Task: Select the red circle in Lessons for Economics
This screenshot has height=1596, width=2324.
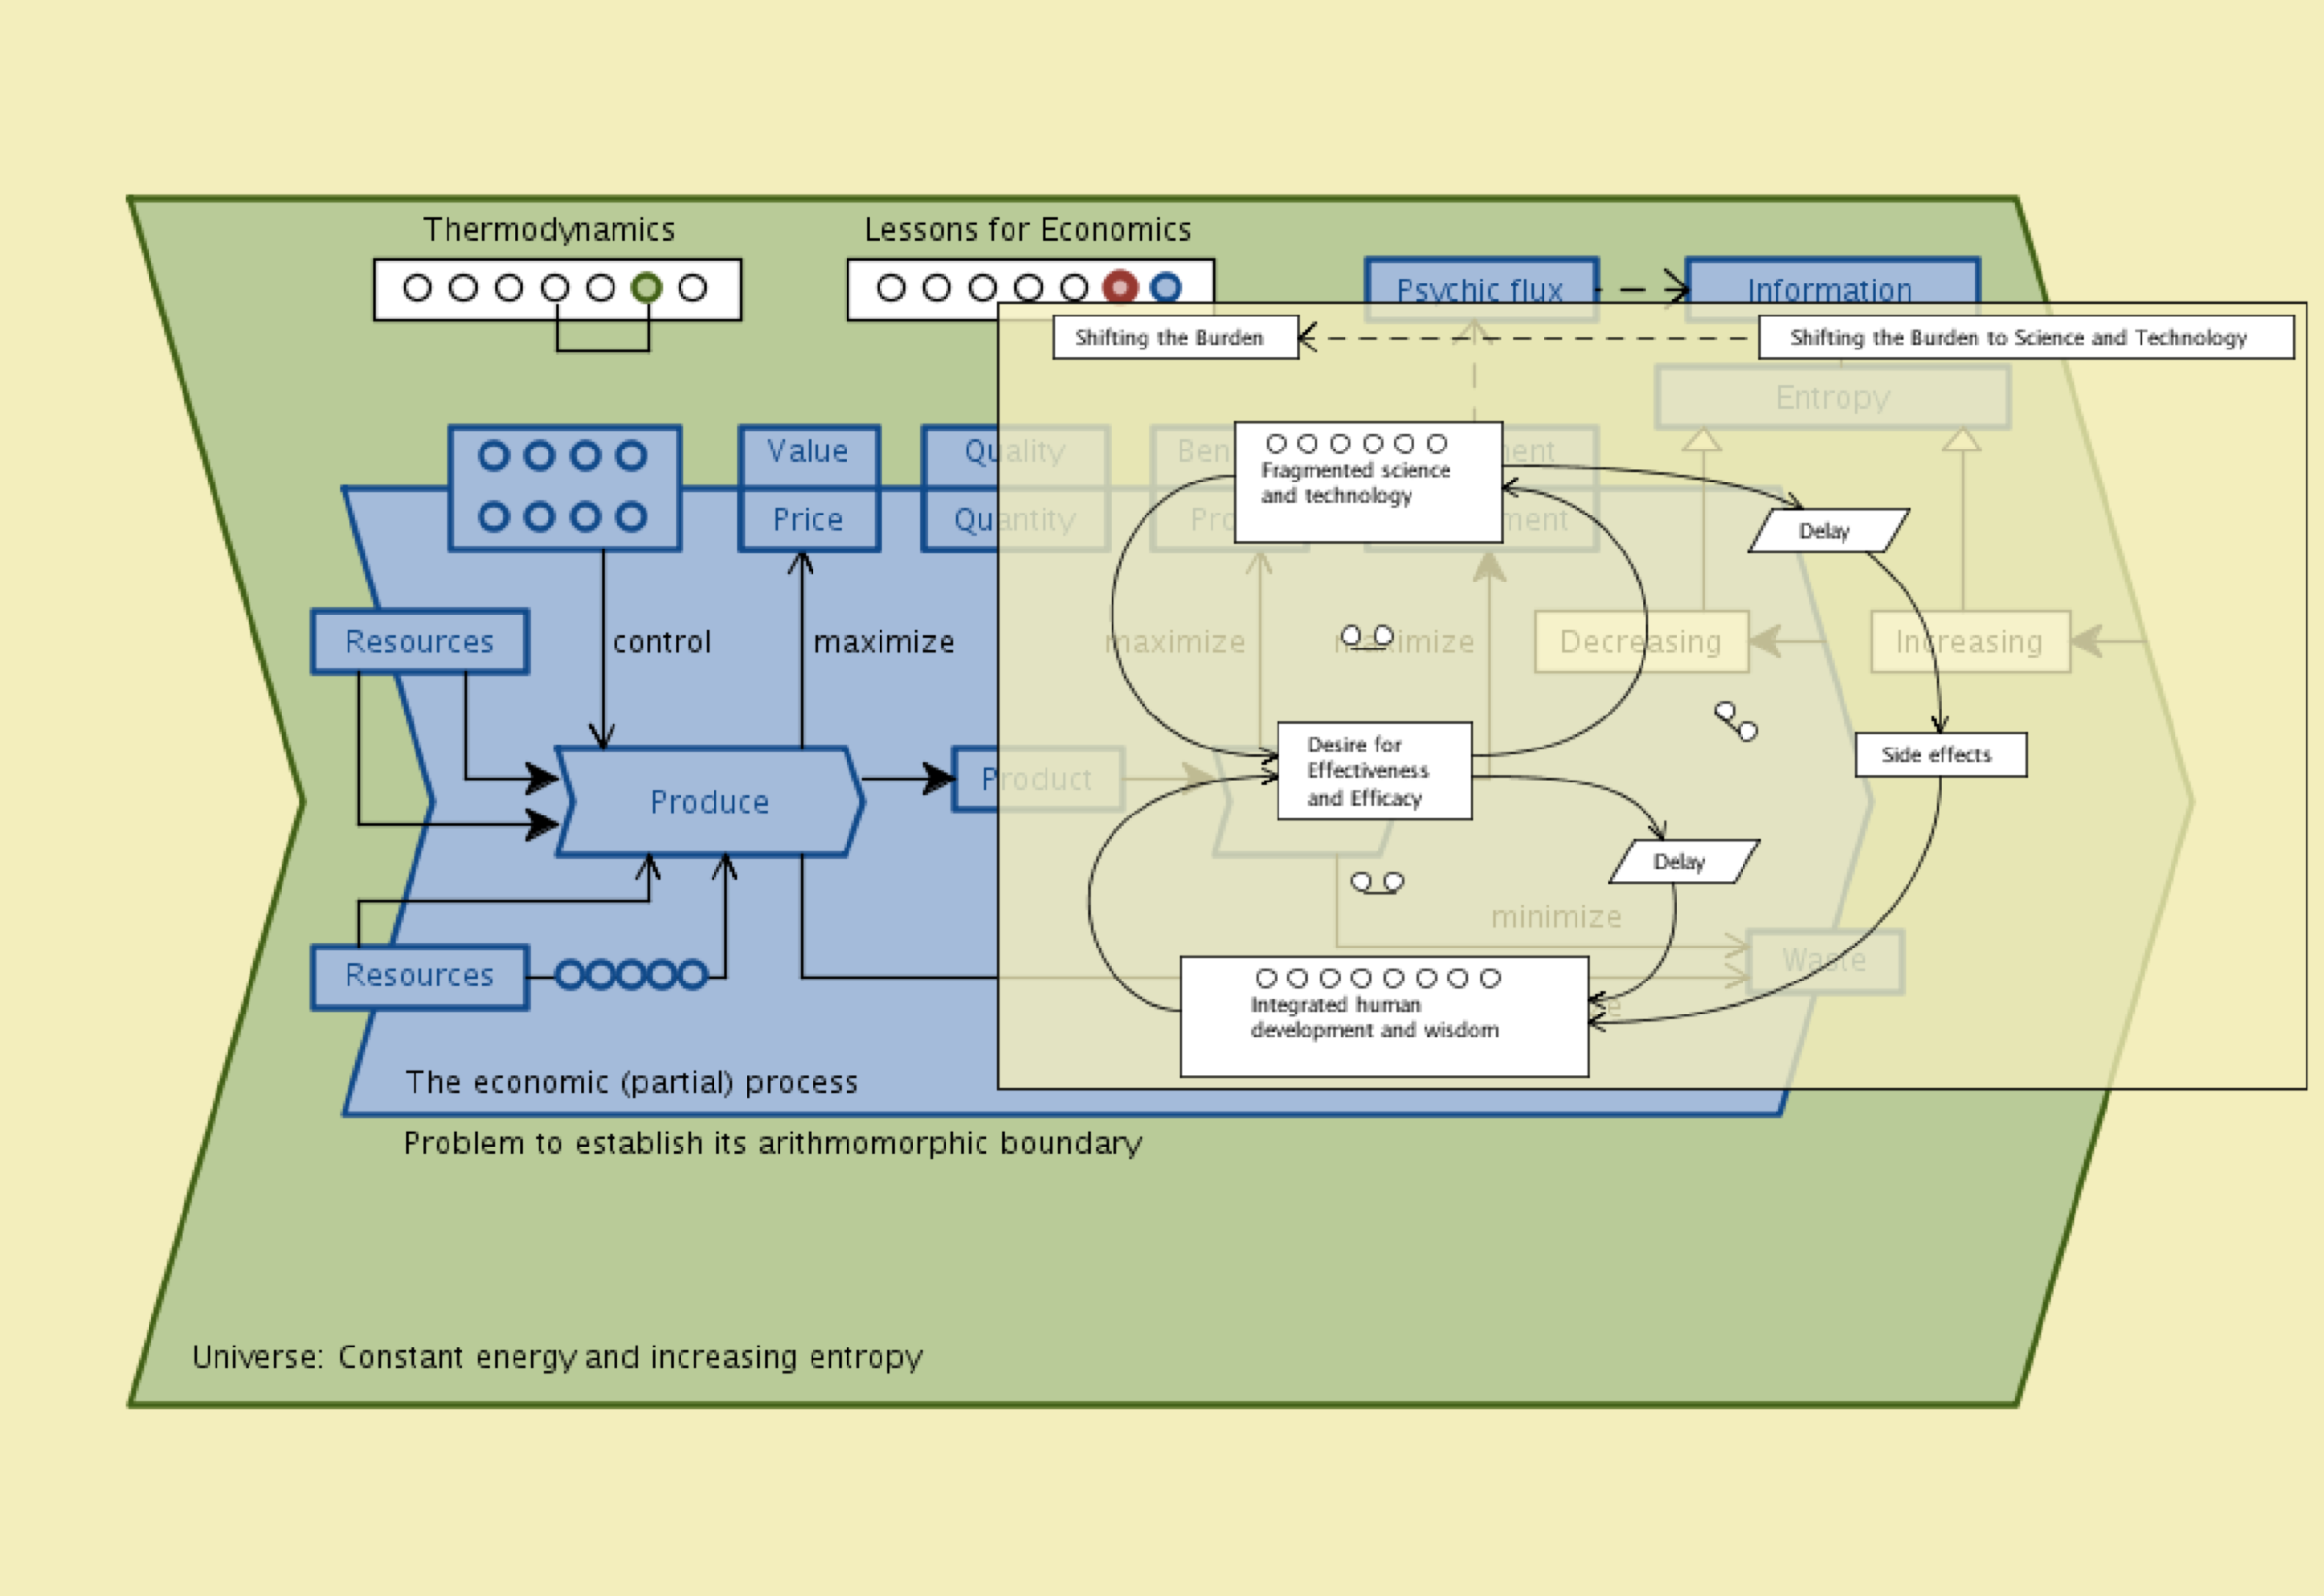Action: [x=1120, y=288]
